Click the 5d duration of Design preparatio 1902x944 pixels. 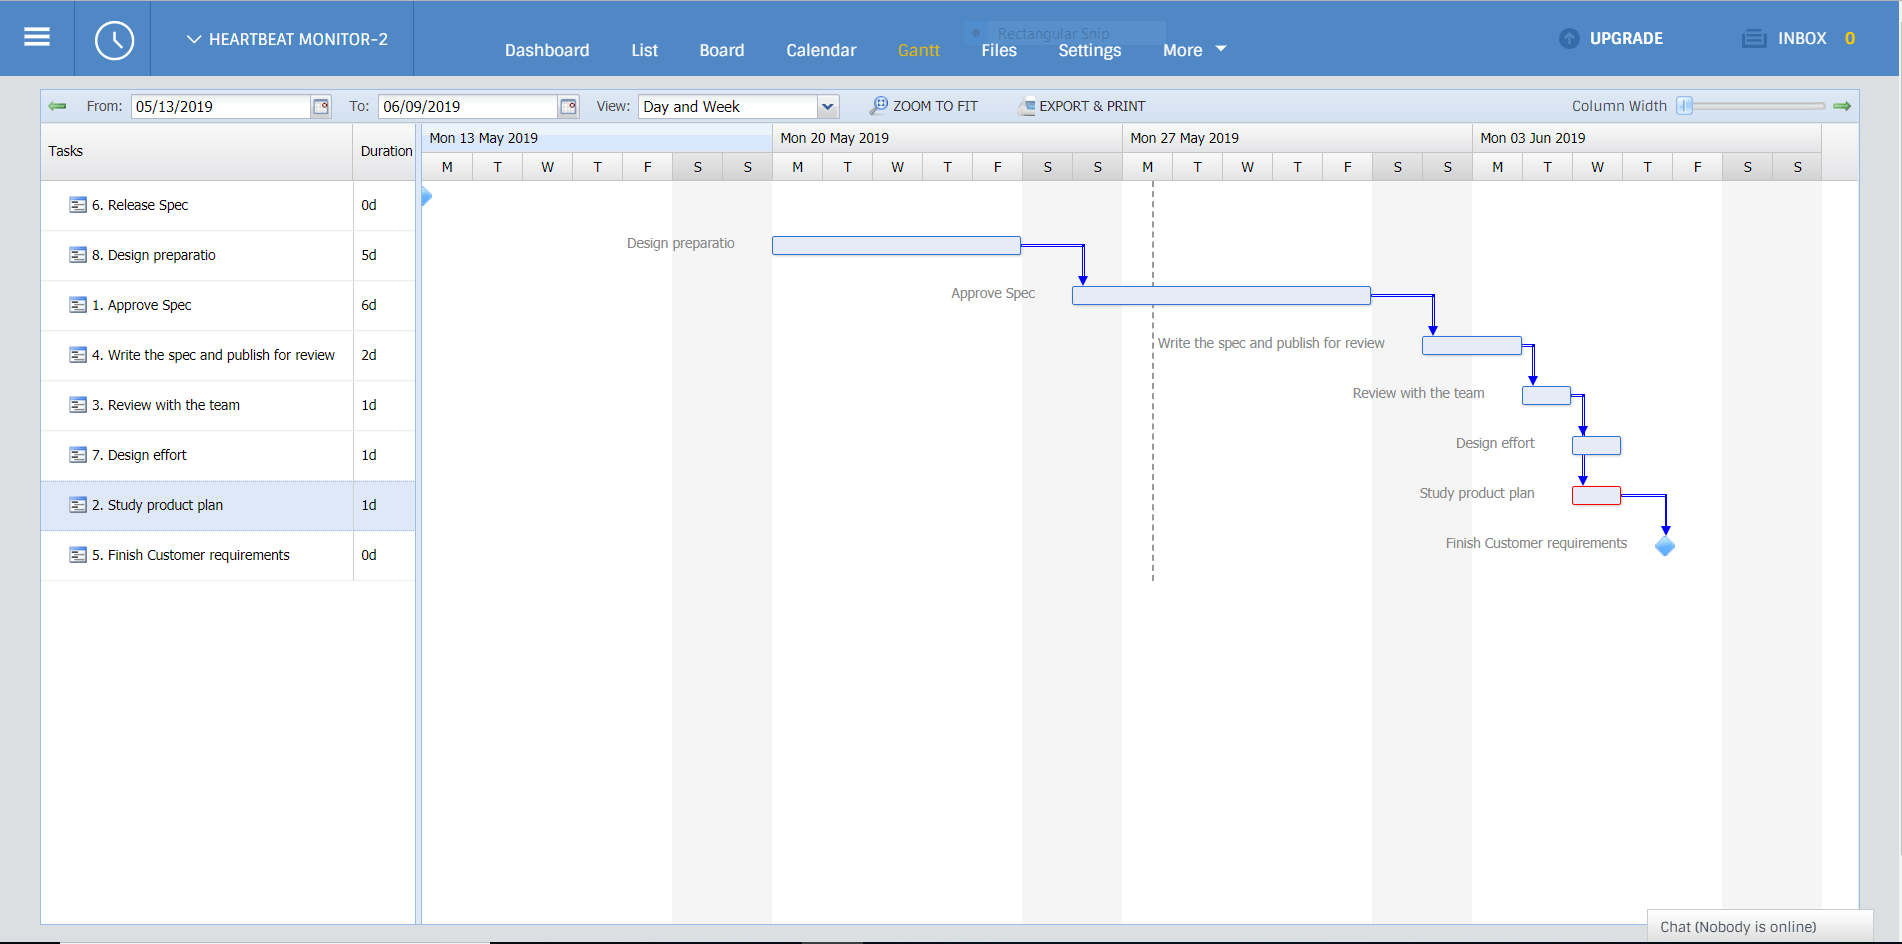tap(369, 255)
